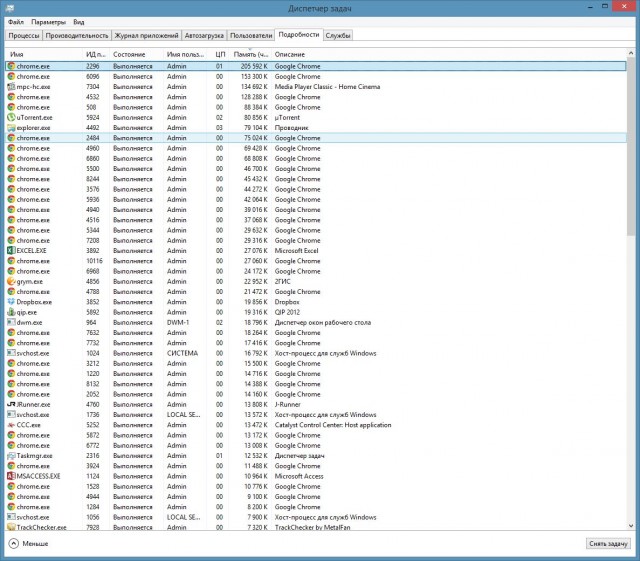Select the Подробности tab
The width and height of the screenshot is (640, 561).
coord(299,35)
